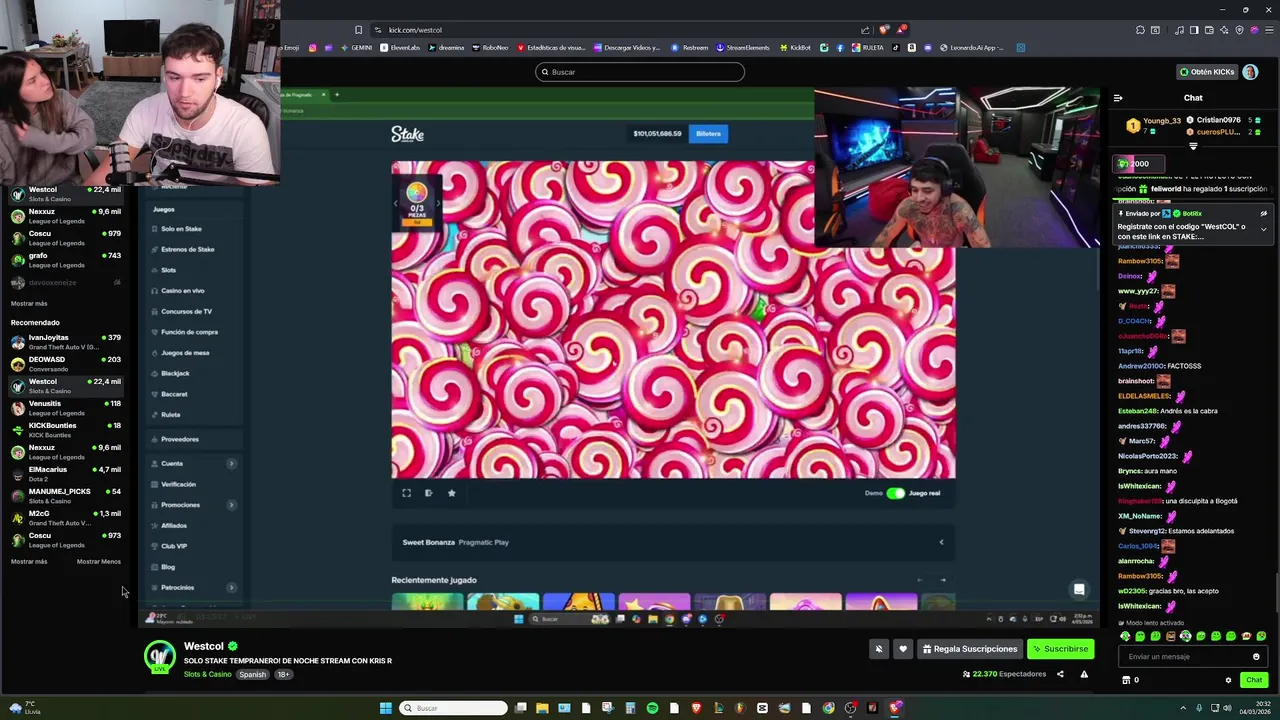Show hidden taskbar tray icons chevron
The width and height of the screenshot is (1280, 720).
[x=1185, y=708]
